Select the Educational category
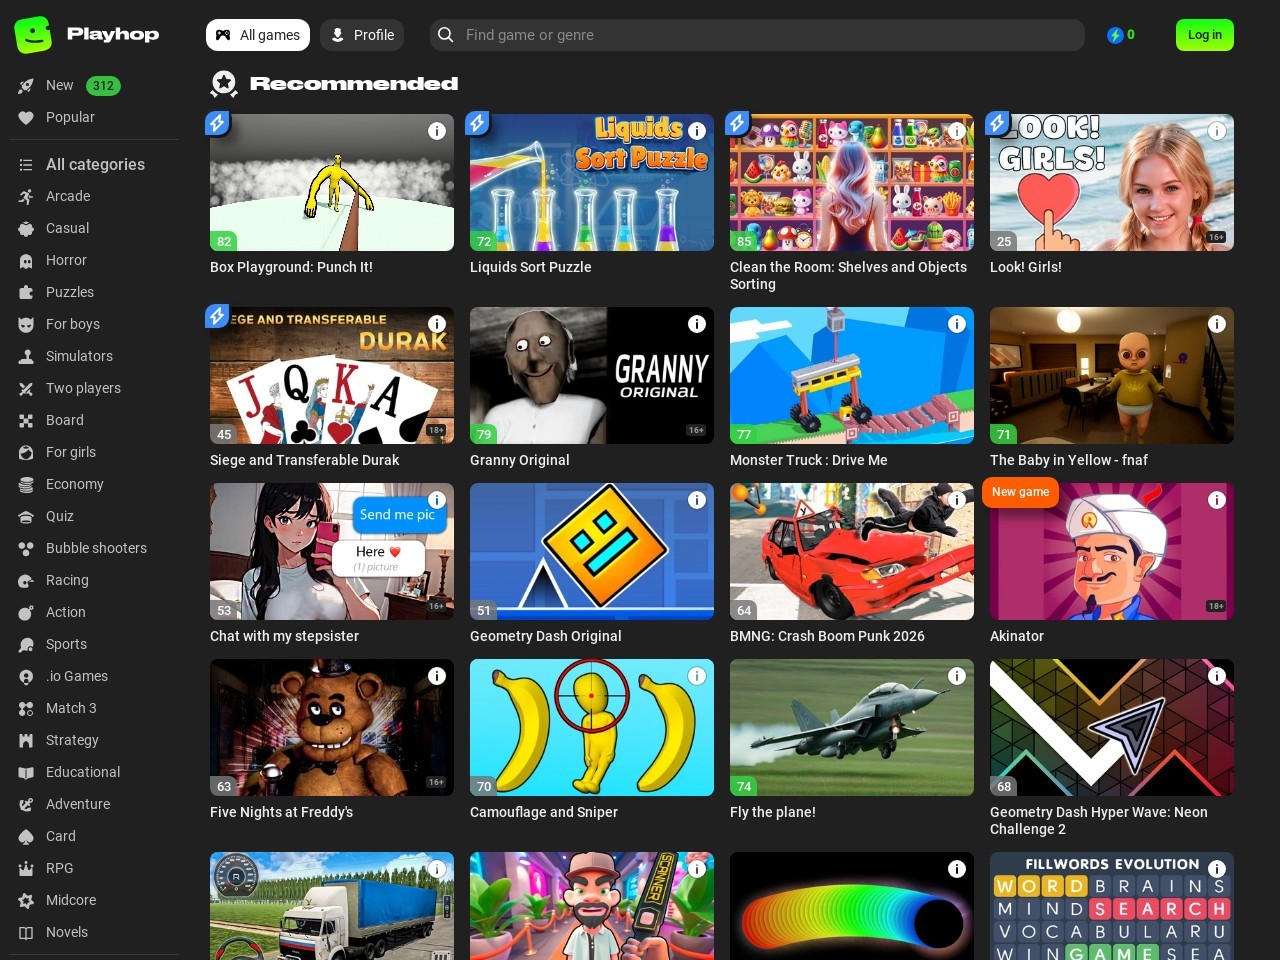1280x960 pixels. coord(83,773)
